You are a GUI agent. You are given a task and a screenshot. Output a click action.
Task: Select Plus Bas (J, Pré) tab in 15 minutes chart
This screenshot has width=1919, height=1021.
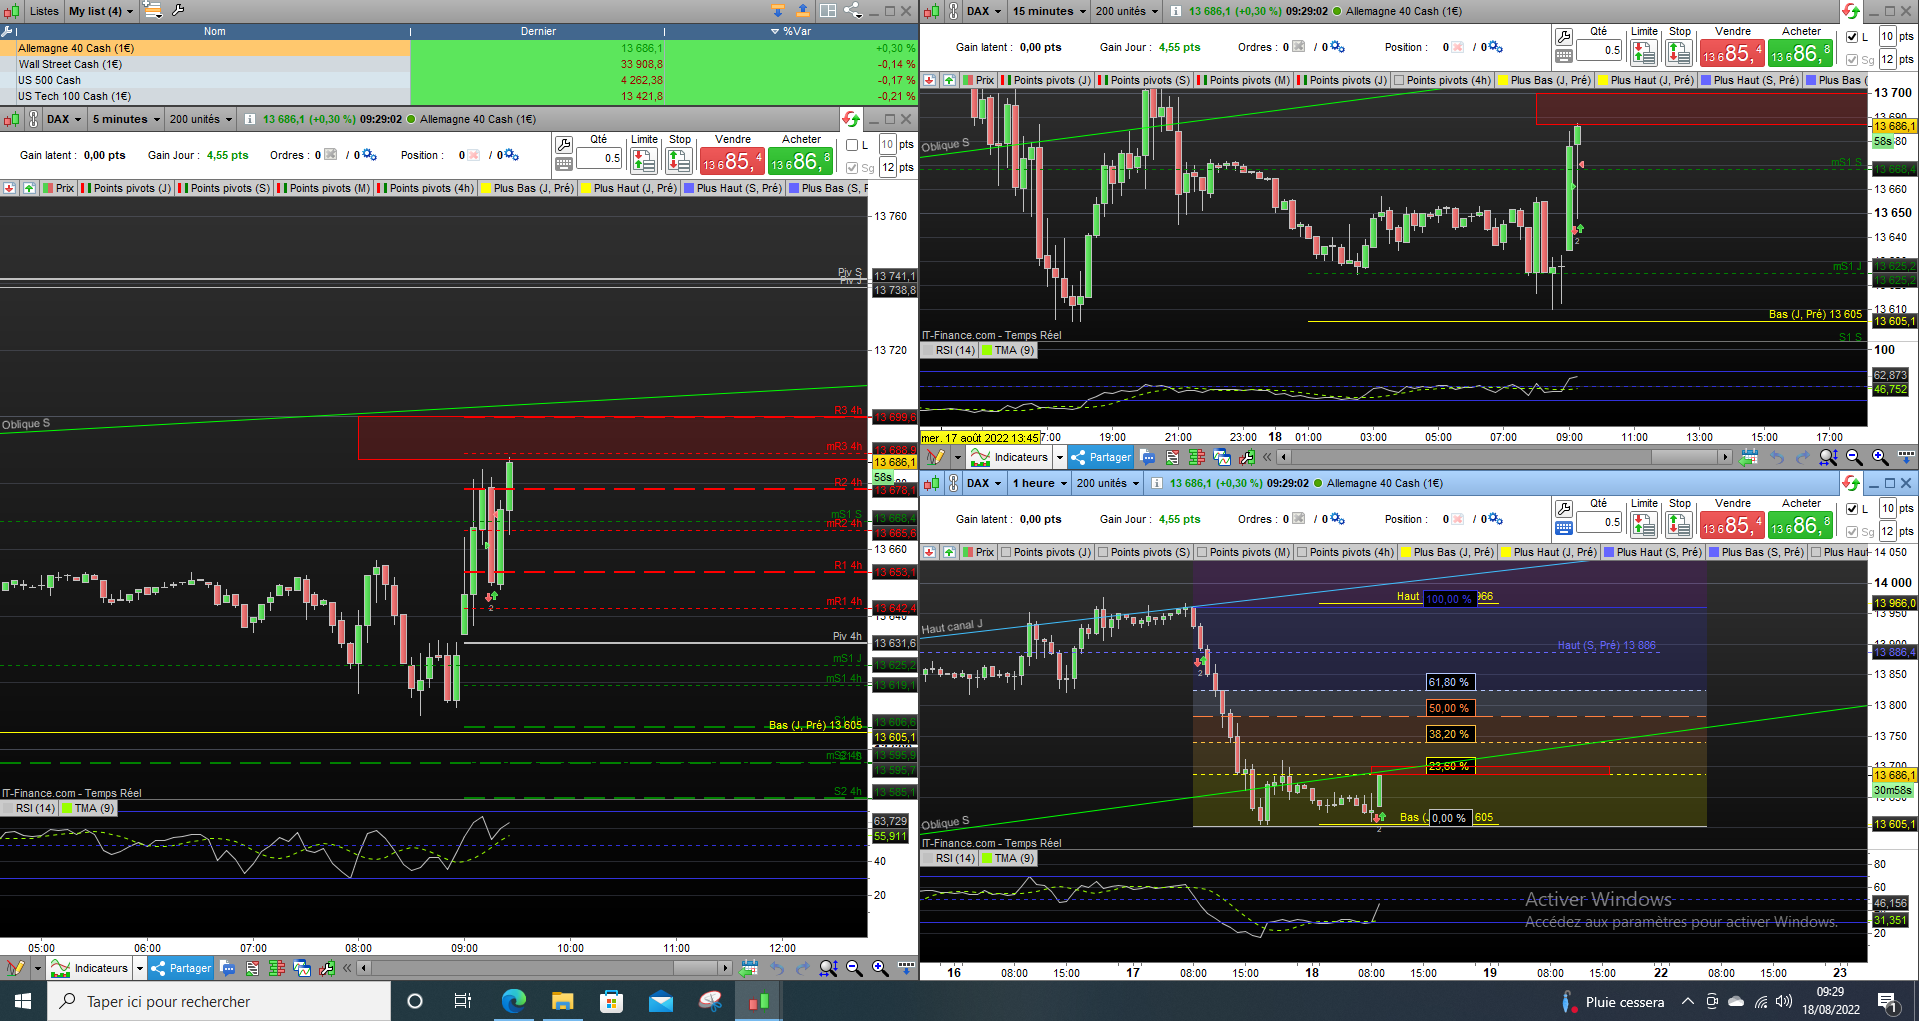pos(1543,80)
